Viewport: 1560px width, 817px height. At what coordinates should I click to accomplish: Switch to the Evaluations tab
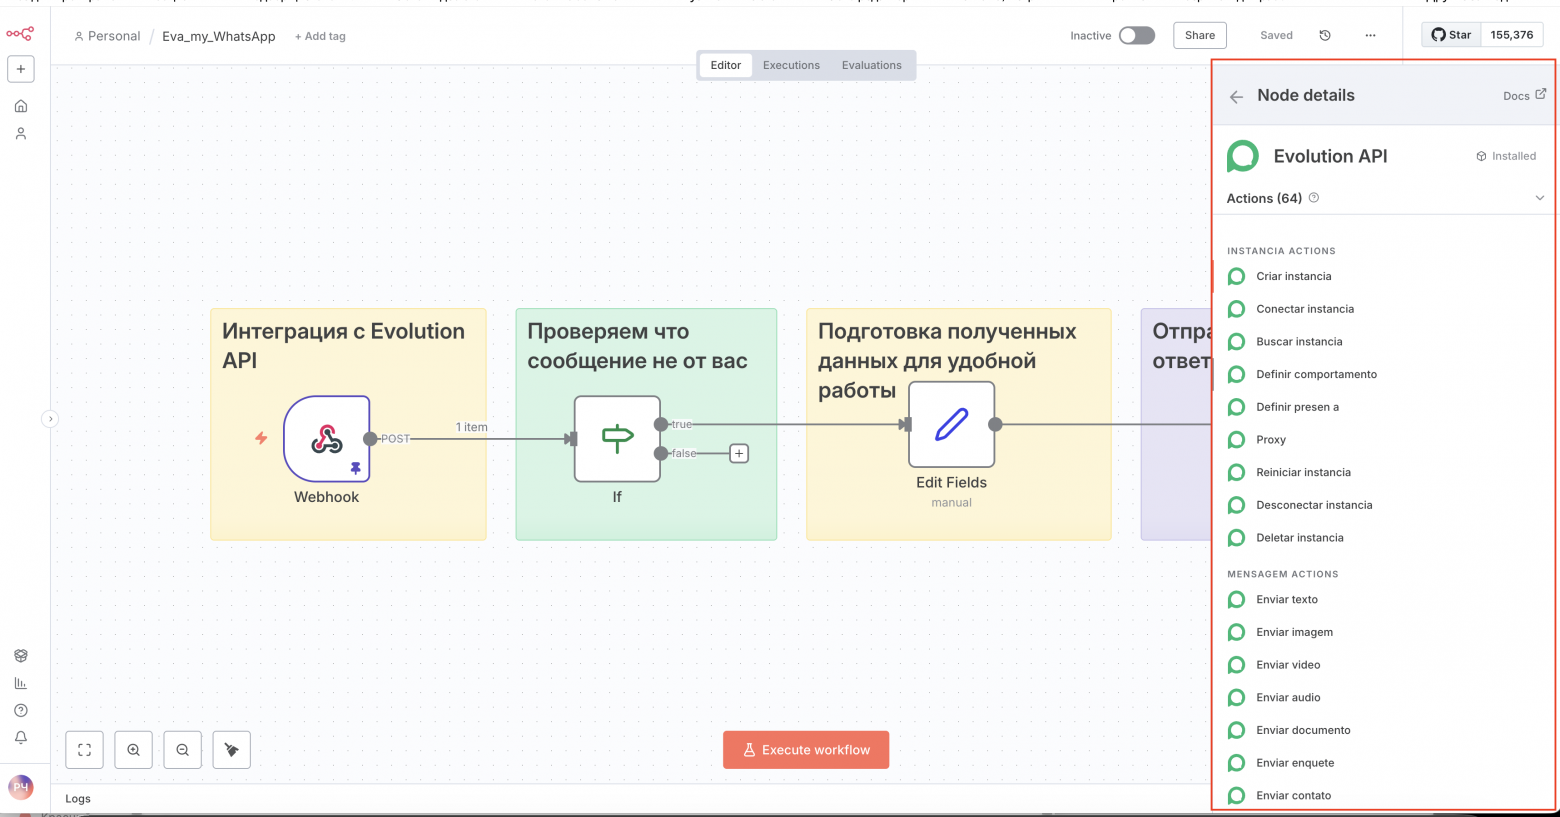tap(871, 65)
